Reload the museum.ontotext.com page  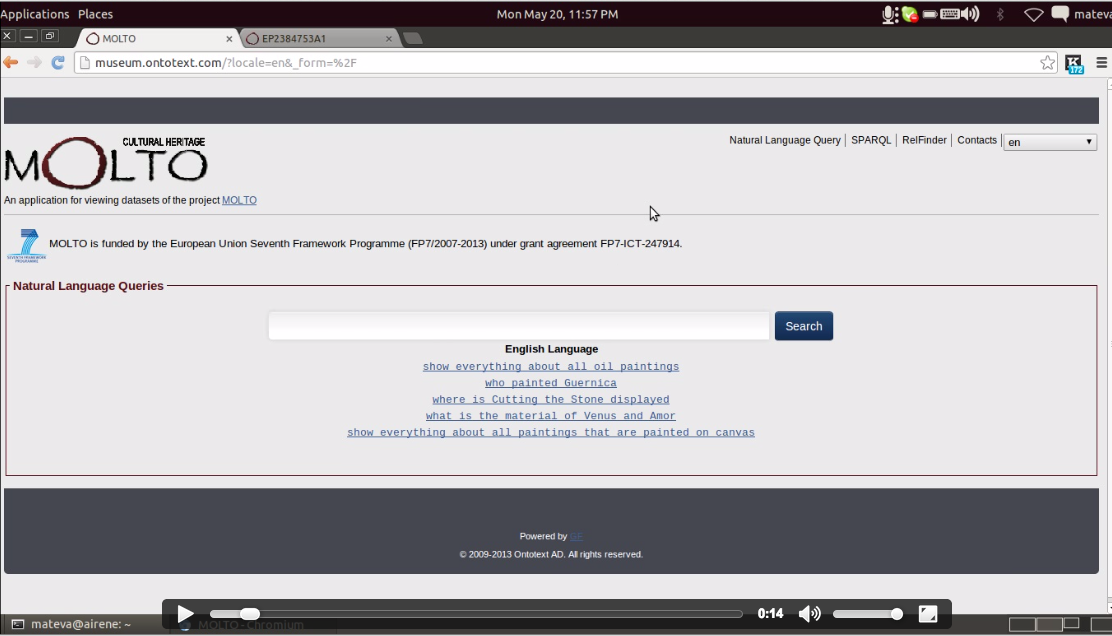coord(58,62)
